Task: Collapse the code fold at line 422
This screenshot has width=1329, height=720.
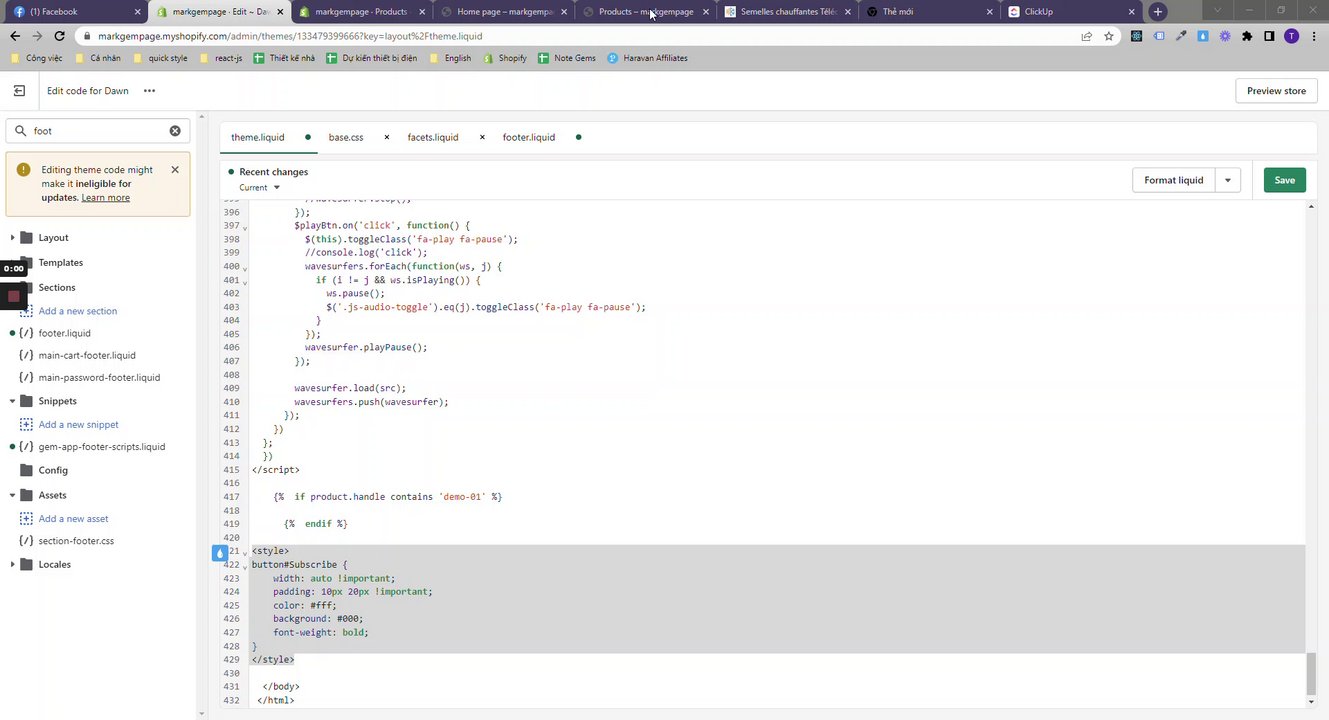Action: (x=245, y=567)
